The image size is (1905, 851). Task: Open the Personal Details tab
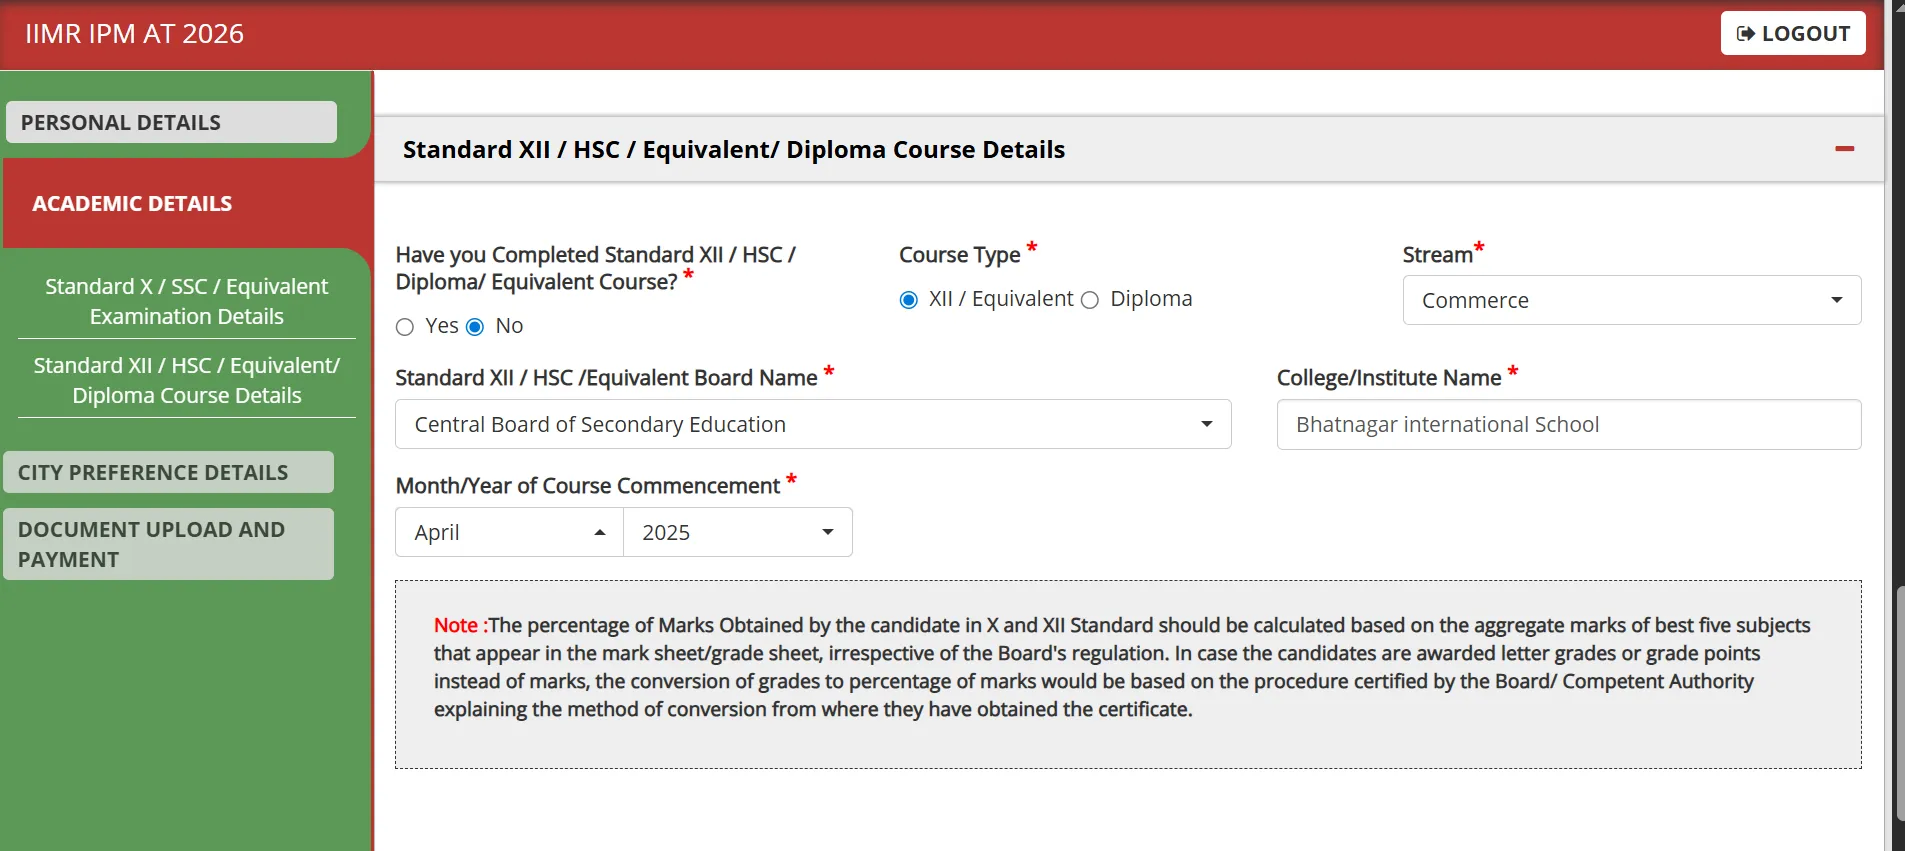point(171,122)
